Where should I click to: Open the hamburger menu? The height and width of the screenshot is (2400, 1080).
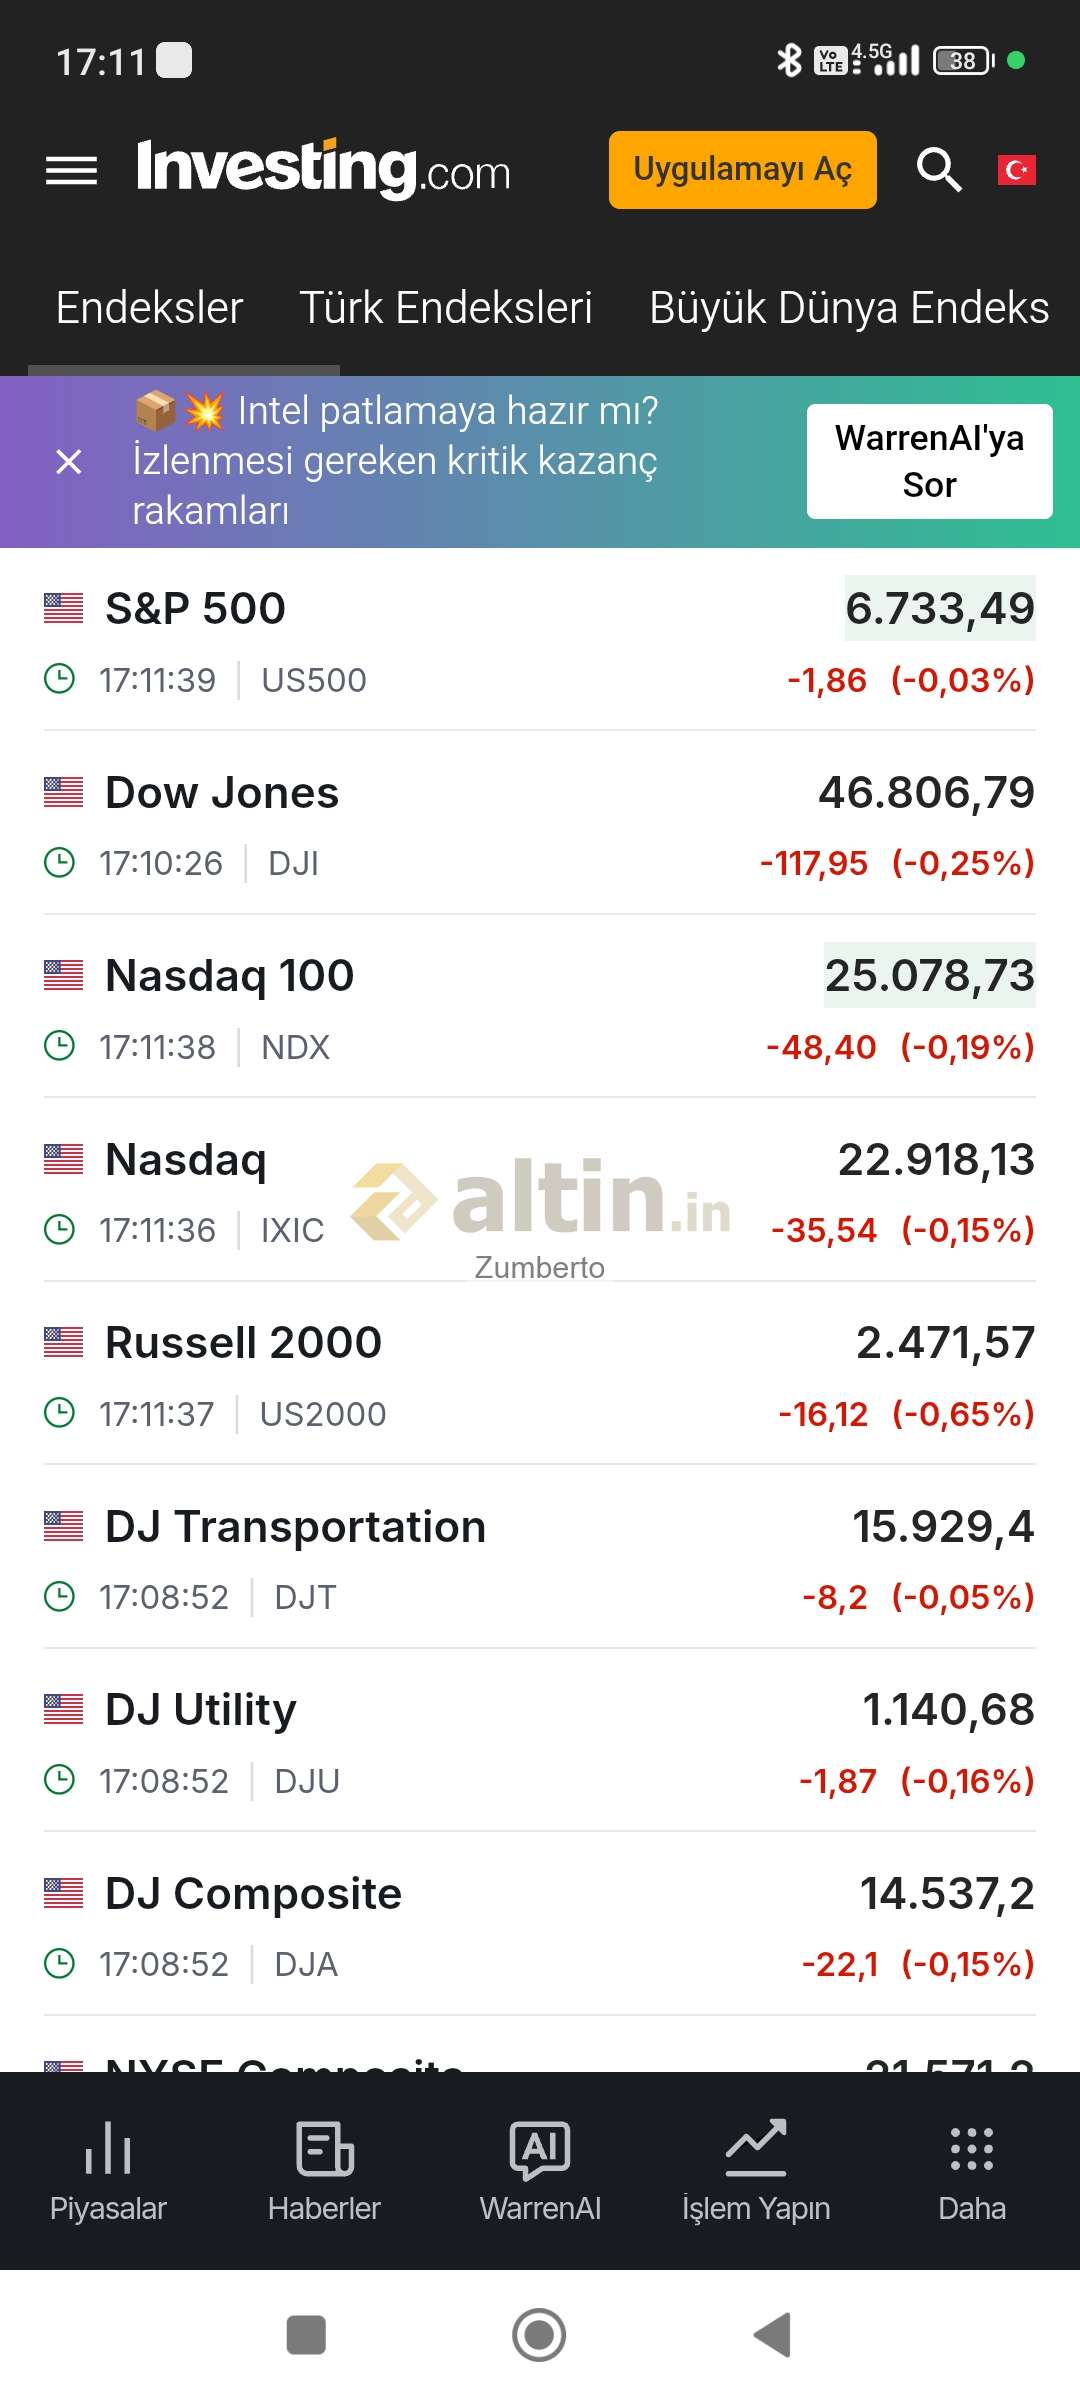(71, 171)
